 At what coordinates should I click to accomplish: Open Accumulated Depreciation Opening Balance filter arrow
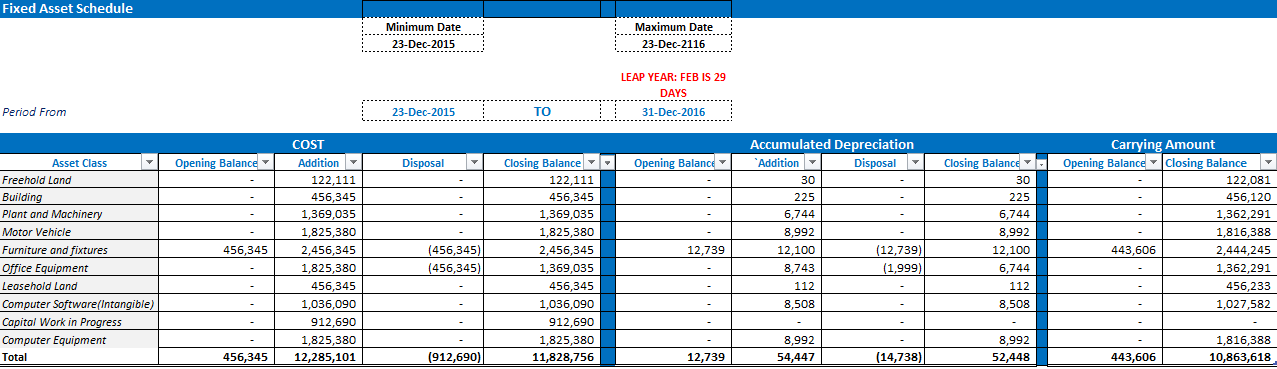pos(722,163)
